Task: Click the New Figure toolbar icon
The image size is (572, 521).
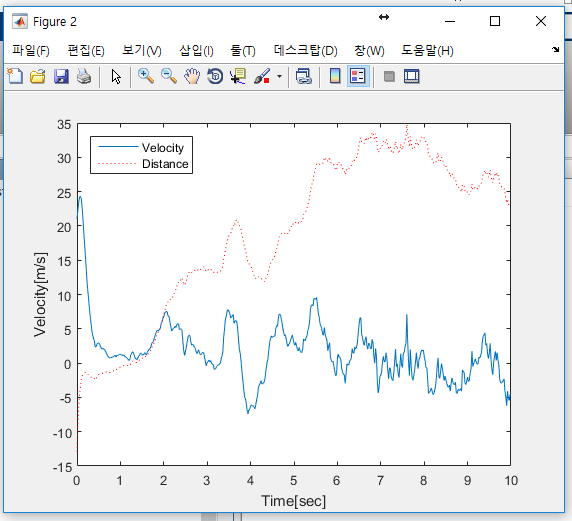Action: coord(15,77)
